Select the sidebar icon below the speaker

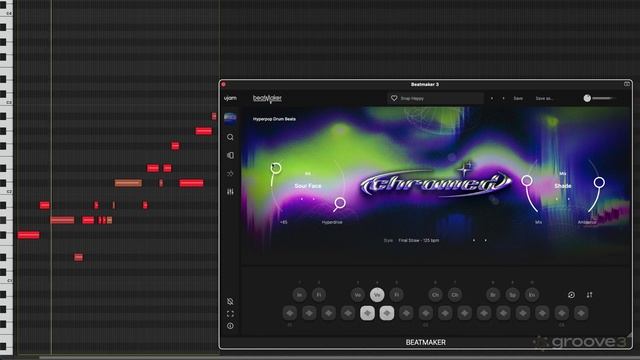230,173
